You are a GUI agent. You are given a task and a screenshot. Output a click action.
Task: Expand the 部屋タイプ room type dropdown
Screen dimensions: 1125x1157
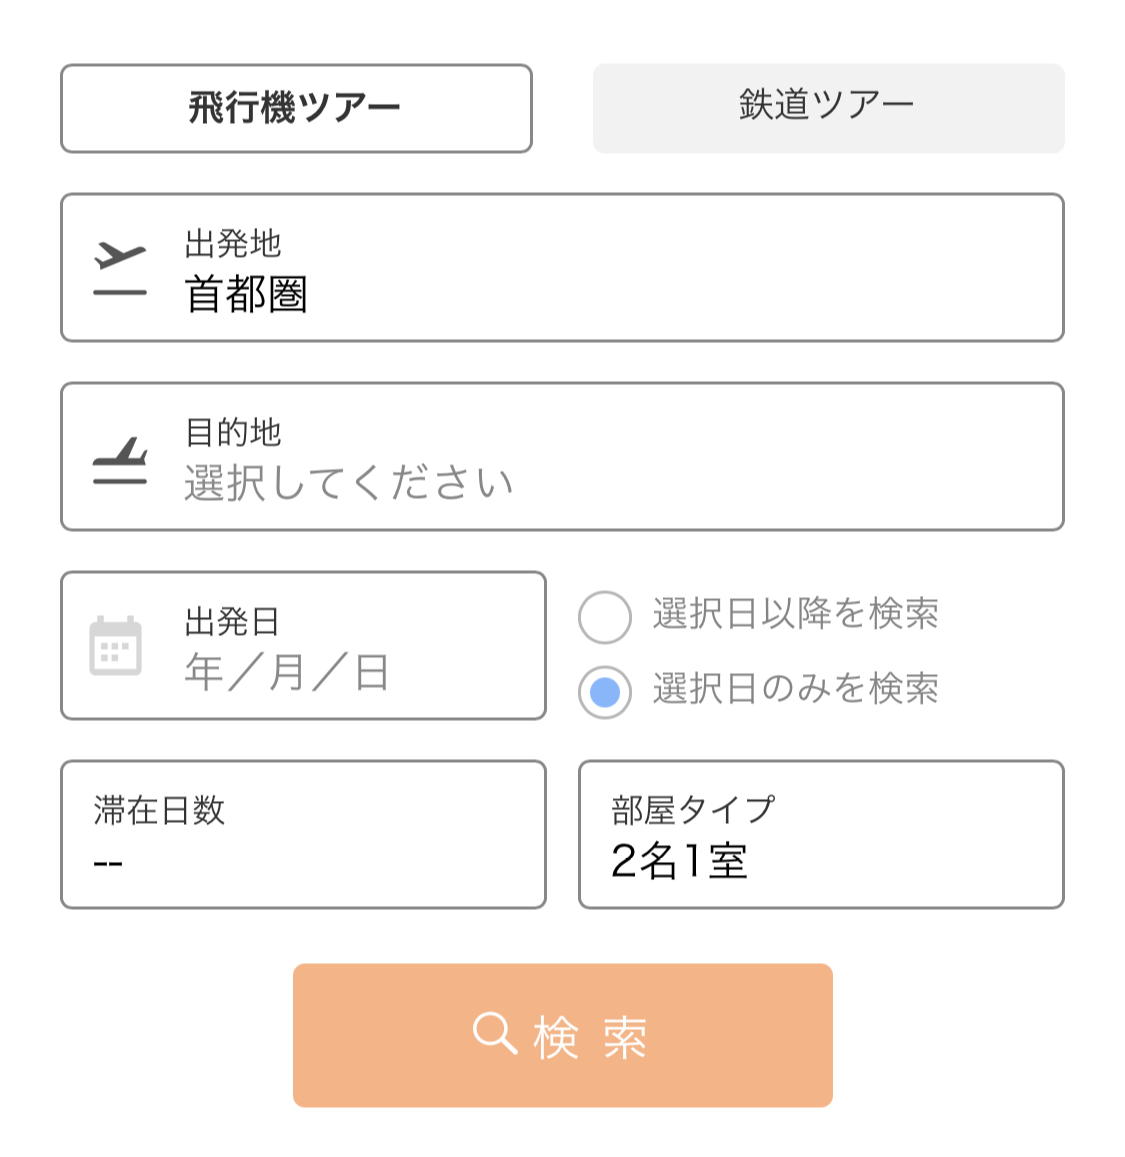[821, 835]
